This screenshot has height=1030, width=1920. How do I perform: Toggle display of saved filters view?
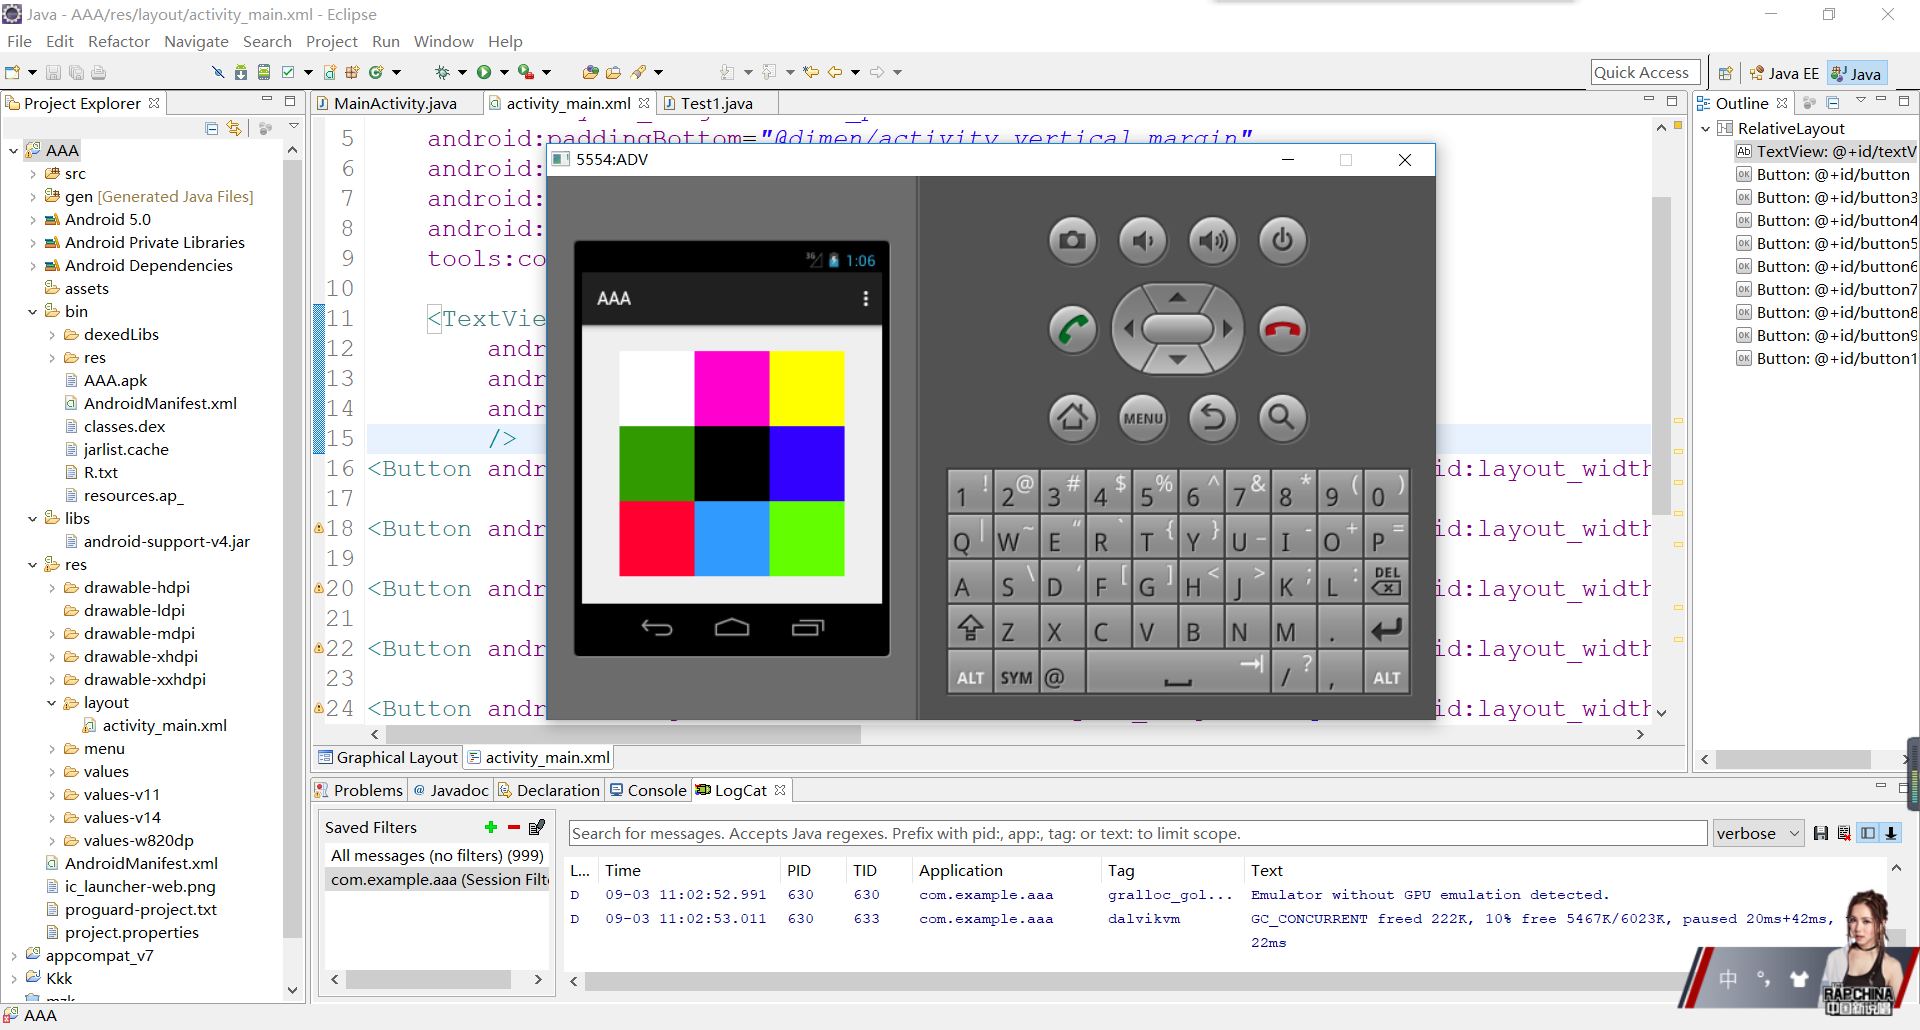point(1868,833)
